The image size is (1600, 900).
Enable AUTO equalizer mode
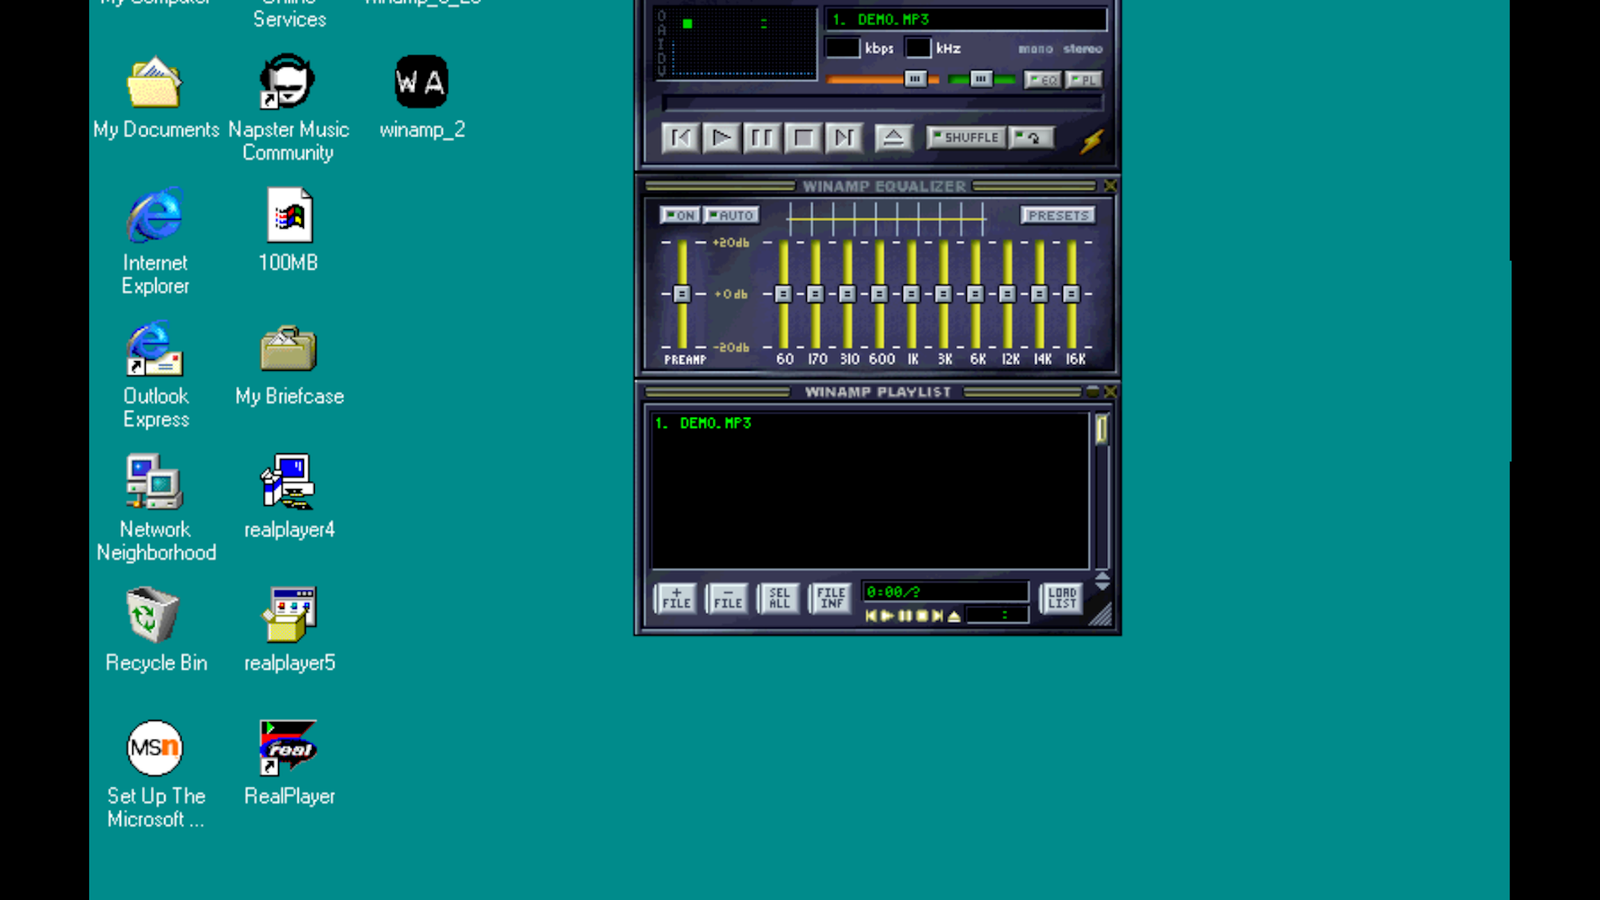click(732, 214)
